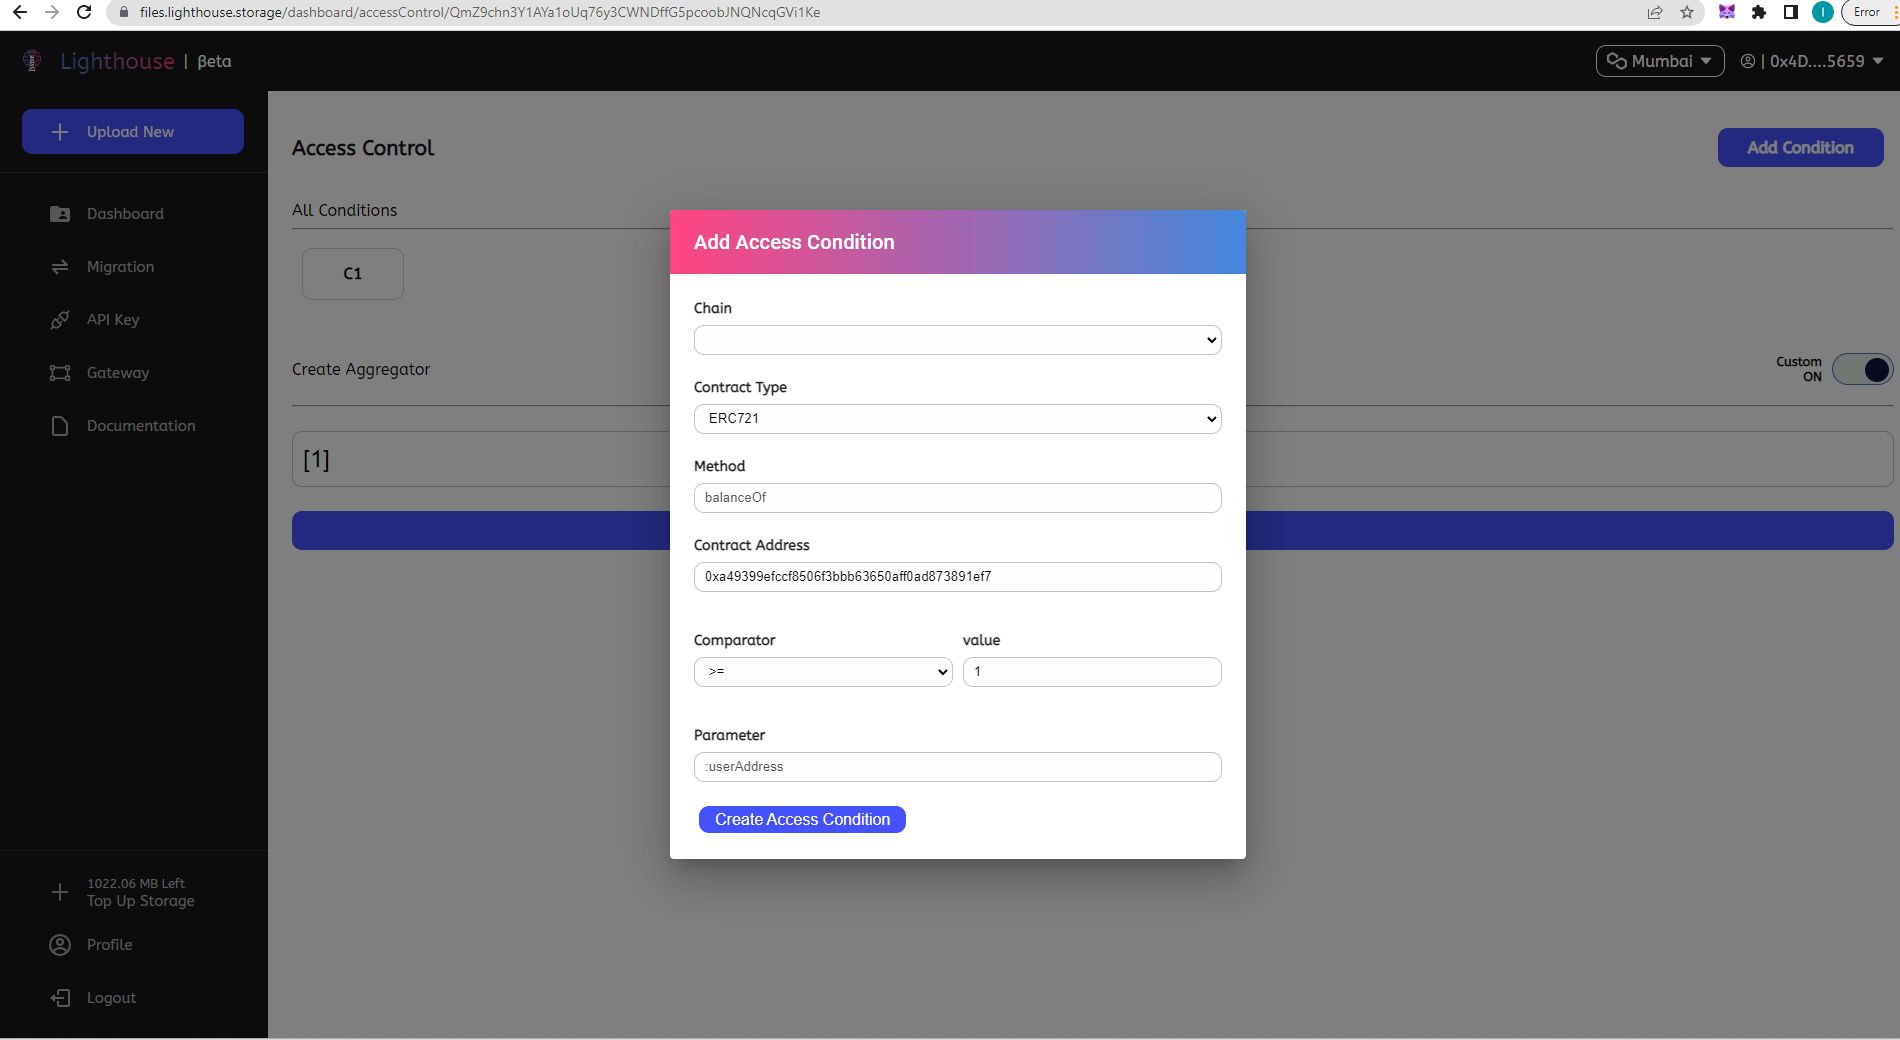
Task: Click the Add Access Condition dialog title
Action: [794, 242]
